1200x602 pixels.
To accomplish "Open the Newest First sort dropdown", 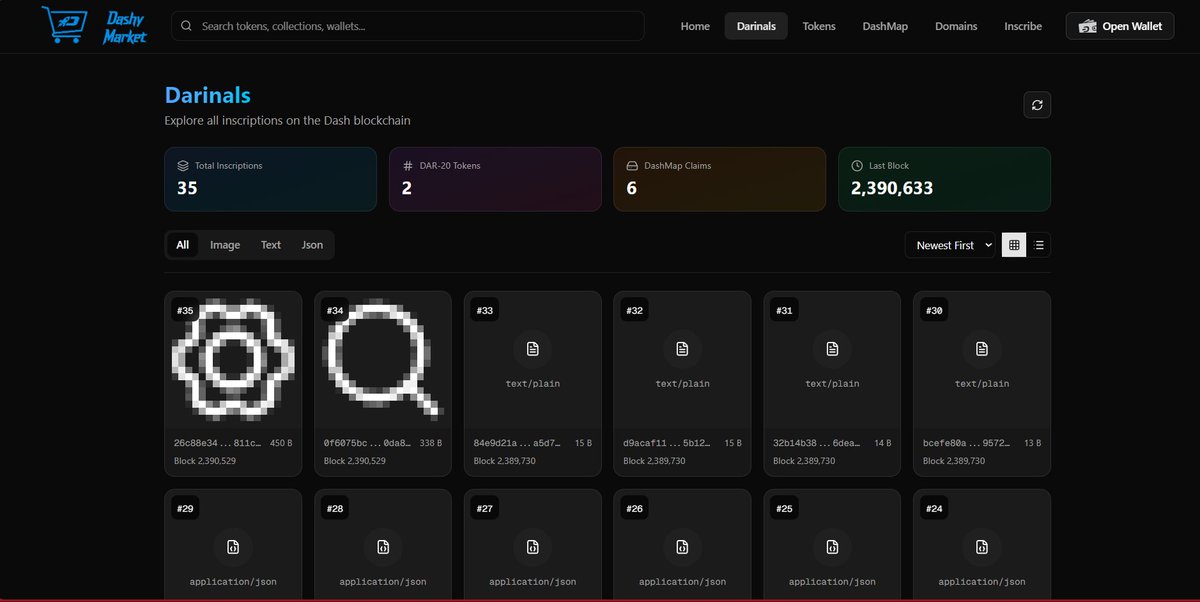I will (x=950, y=245).
